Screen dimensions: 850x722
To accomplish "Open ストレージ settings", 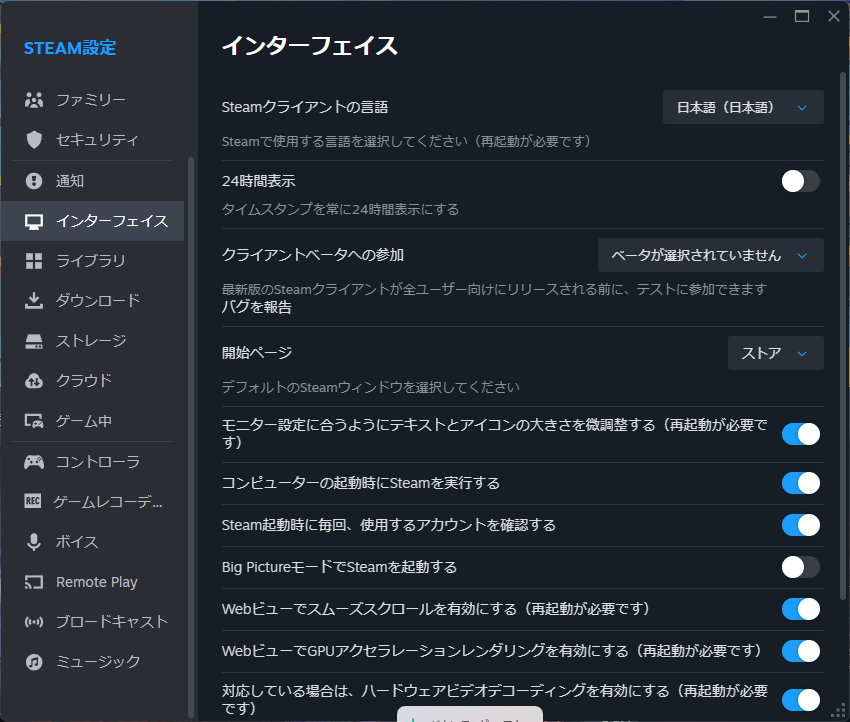I will coord(92,341).
